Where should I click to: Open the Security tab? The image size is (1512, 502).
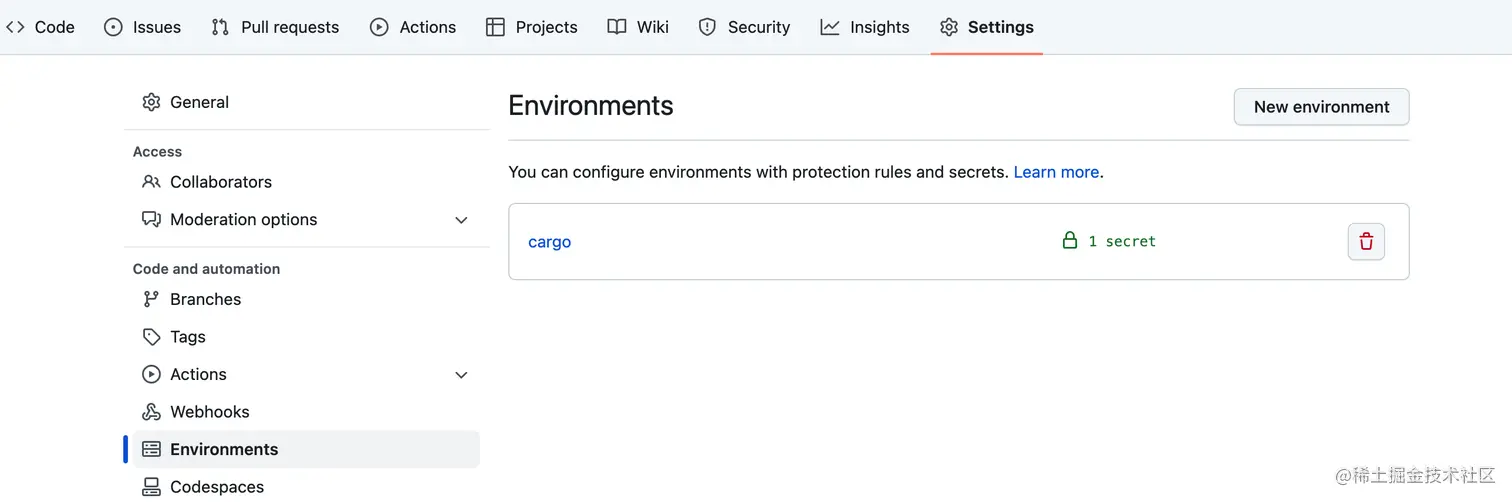744,27
